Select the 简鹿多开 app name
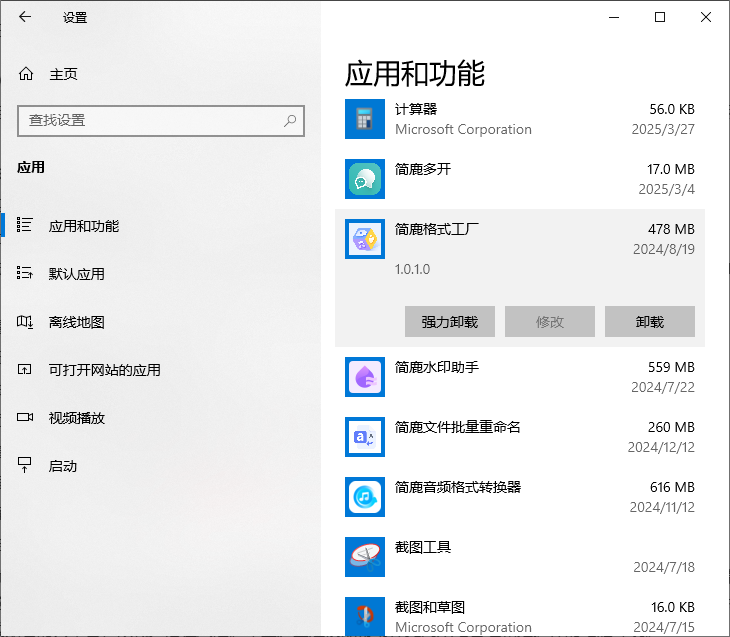The width and height of the screenshot is (730, 637). pos(423,169)
